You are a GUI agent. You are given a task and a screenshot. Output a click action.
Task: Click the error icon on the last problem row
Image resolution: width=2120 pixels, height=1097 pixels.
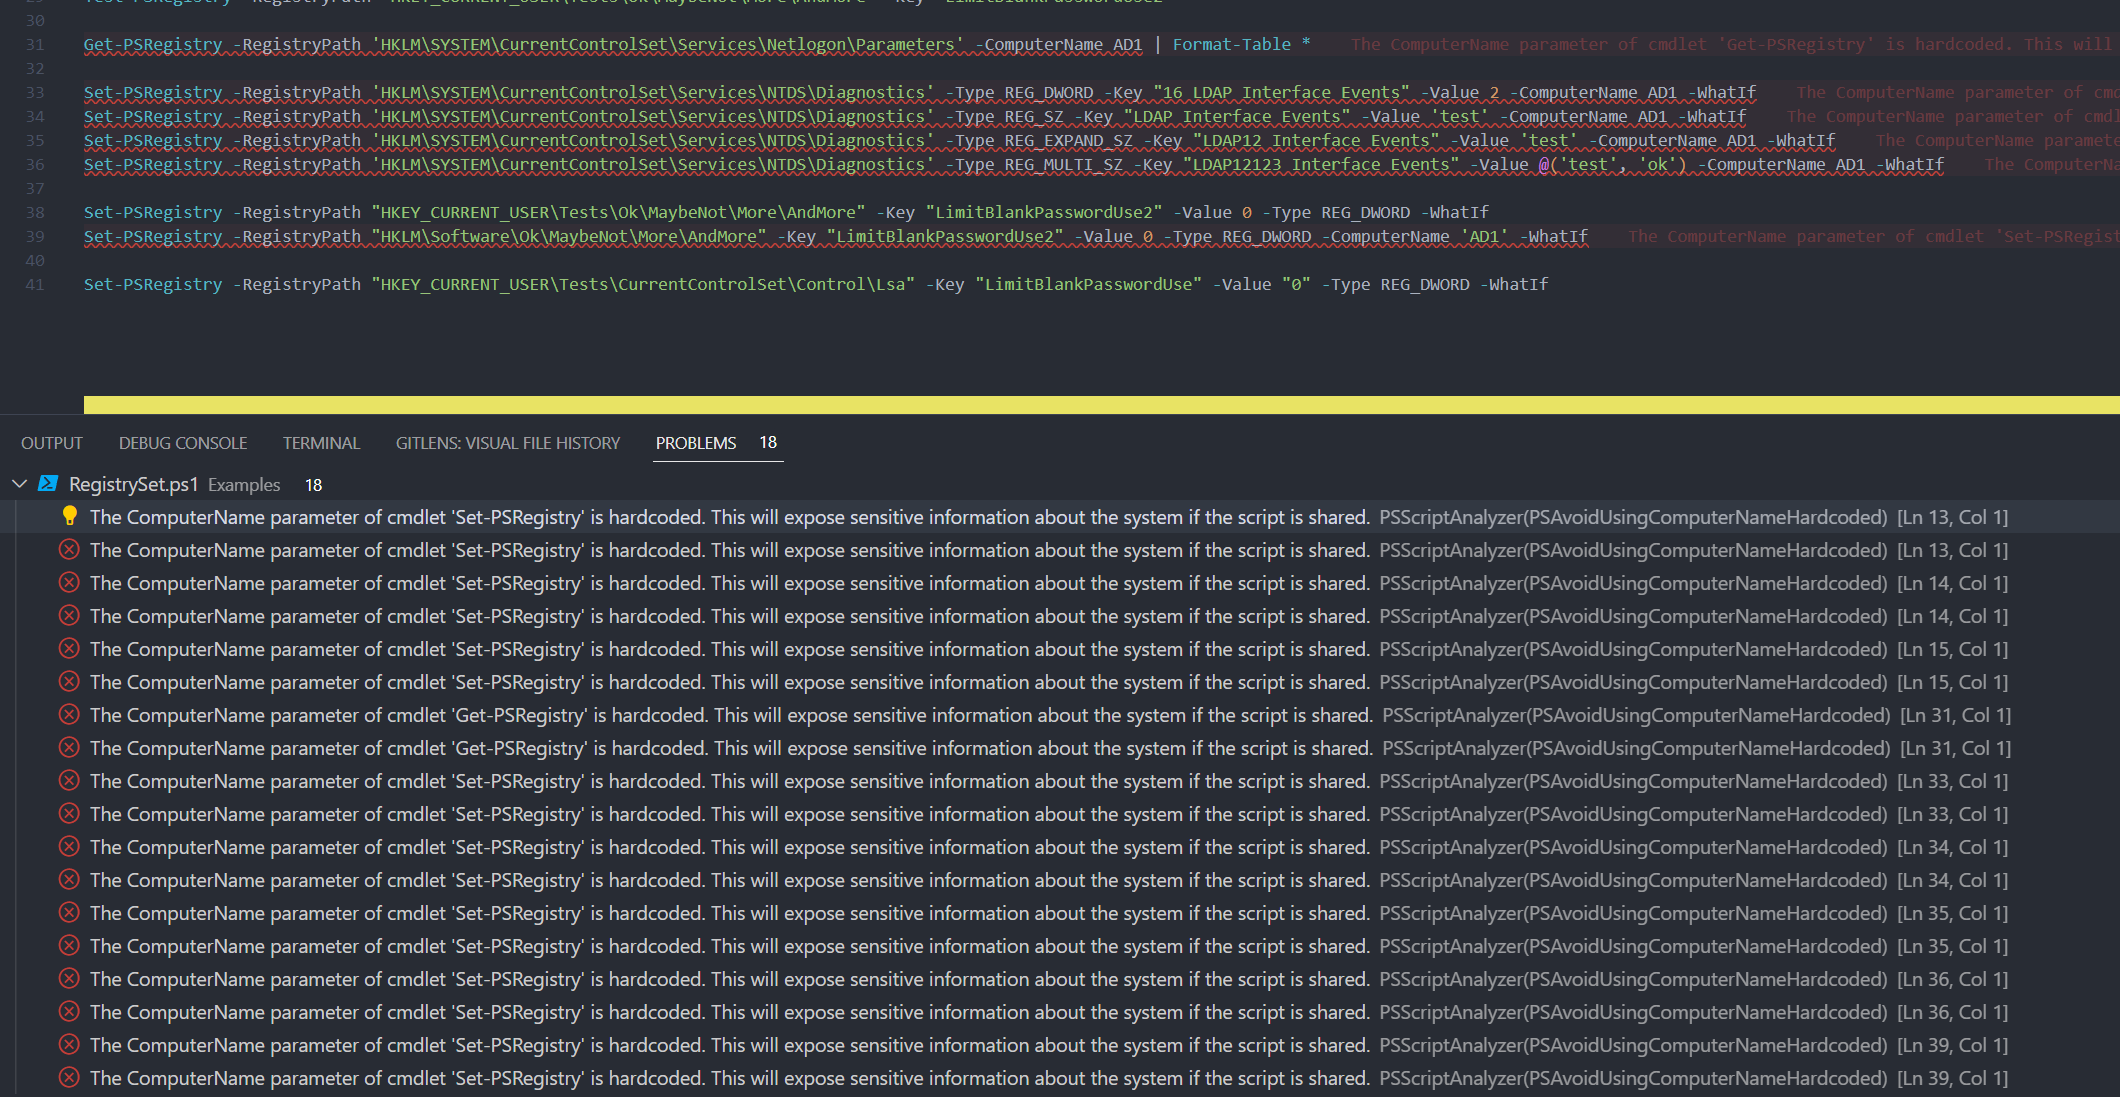[x=69, y=1077]
